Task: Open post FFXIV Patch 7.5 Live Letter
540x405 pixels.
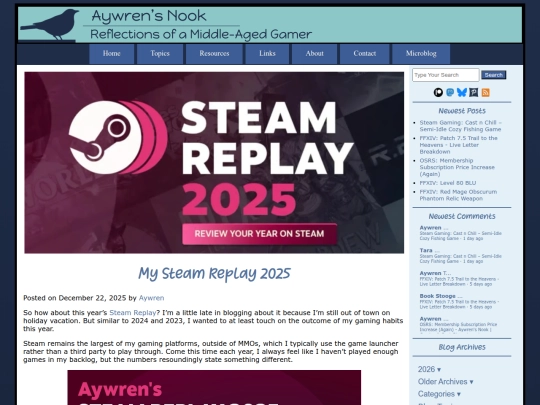Action: point(458,145)
